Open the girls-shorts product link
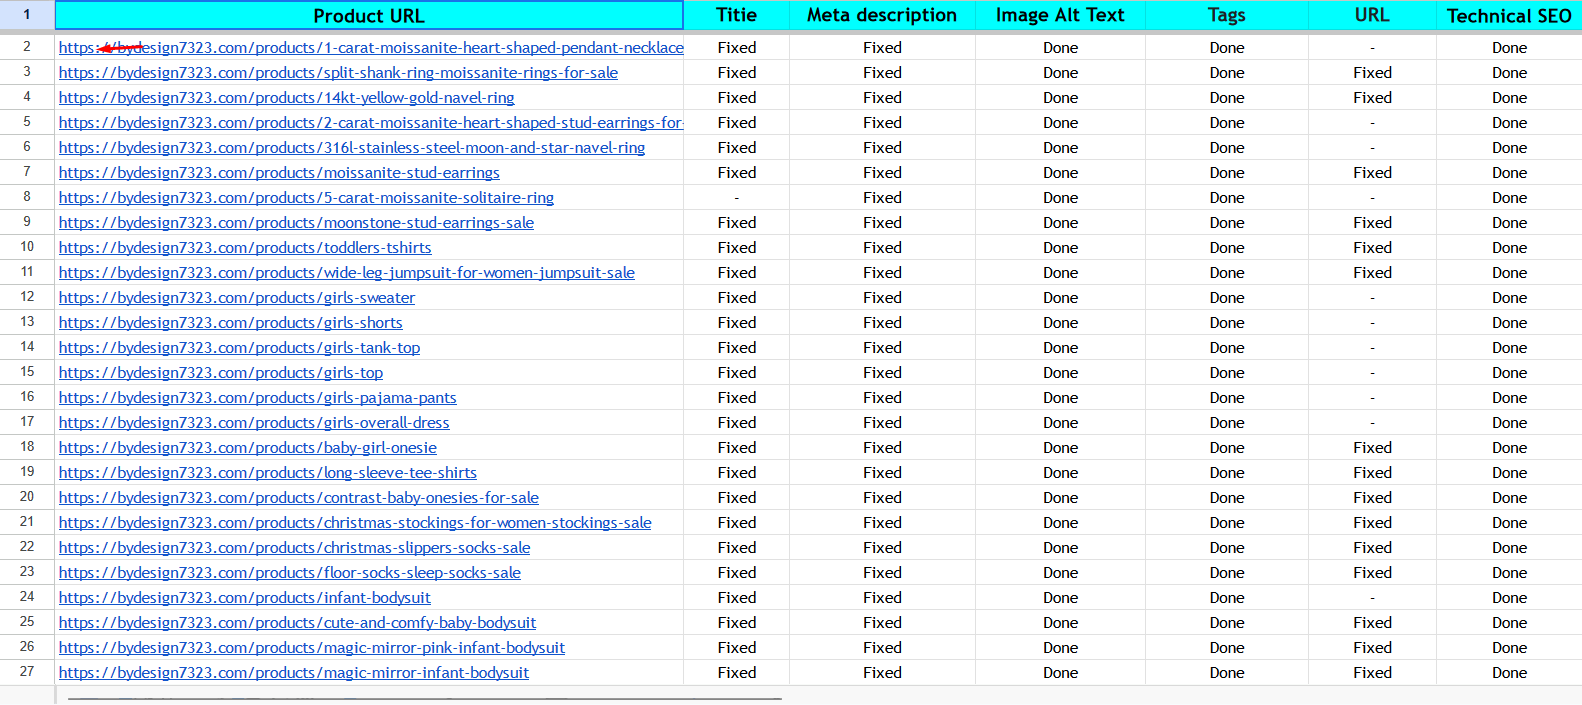 tap(231, 323)
